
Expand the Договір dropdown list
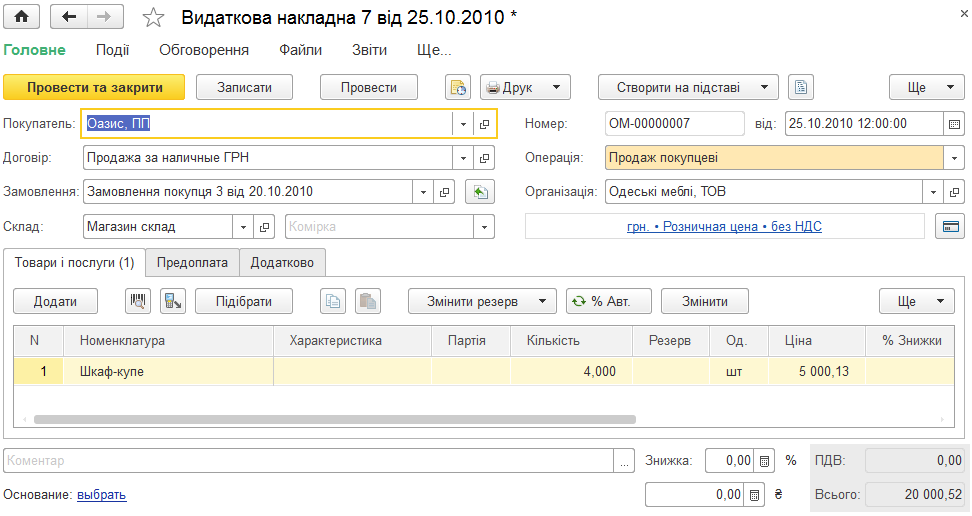tap(463, 158)
